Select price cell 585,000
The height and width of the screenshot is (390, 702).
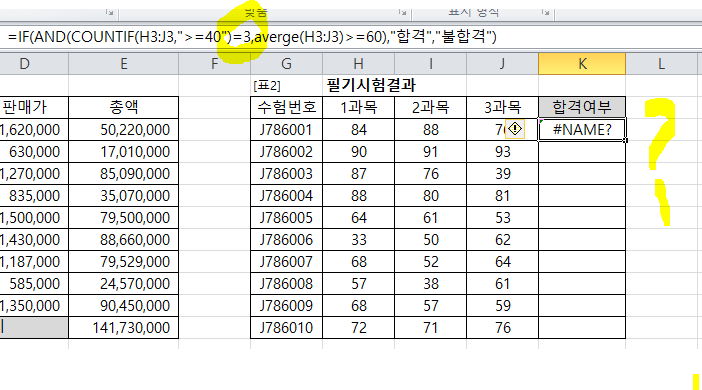click(34, 283)
